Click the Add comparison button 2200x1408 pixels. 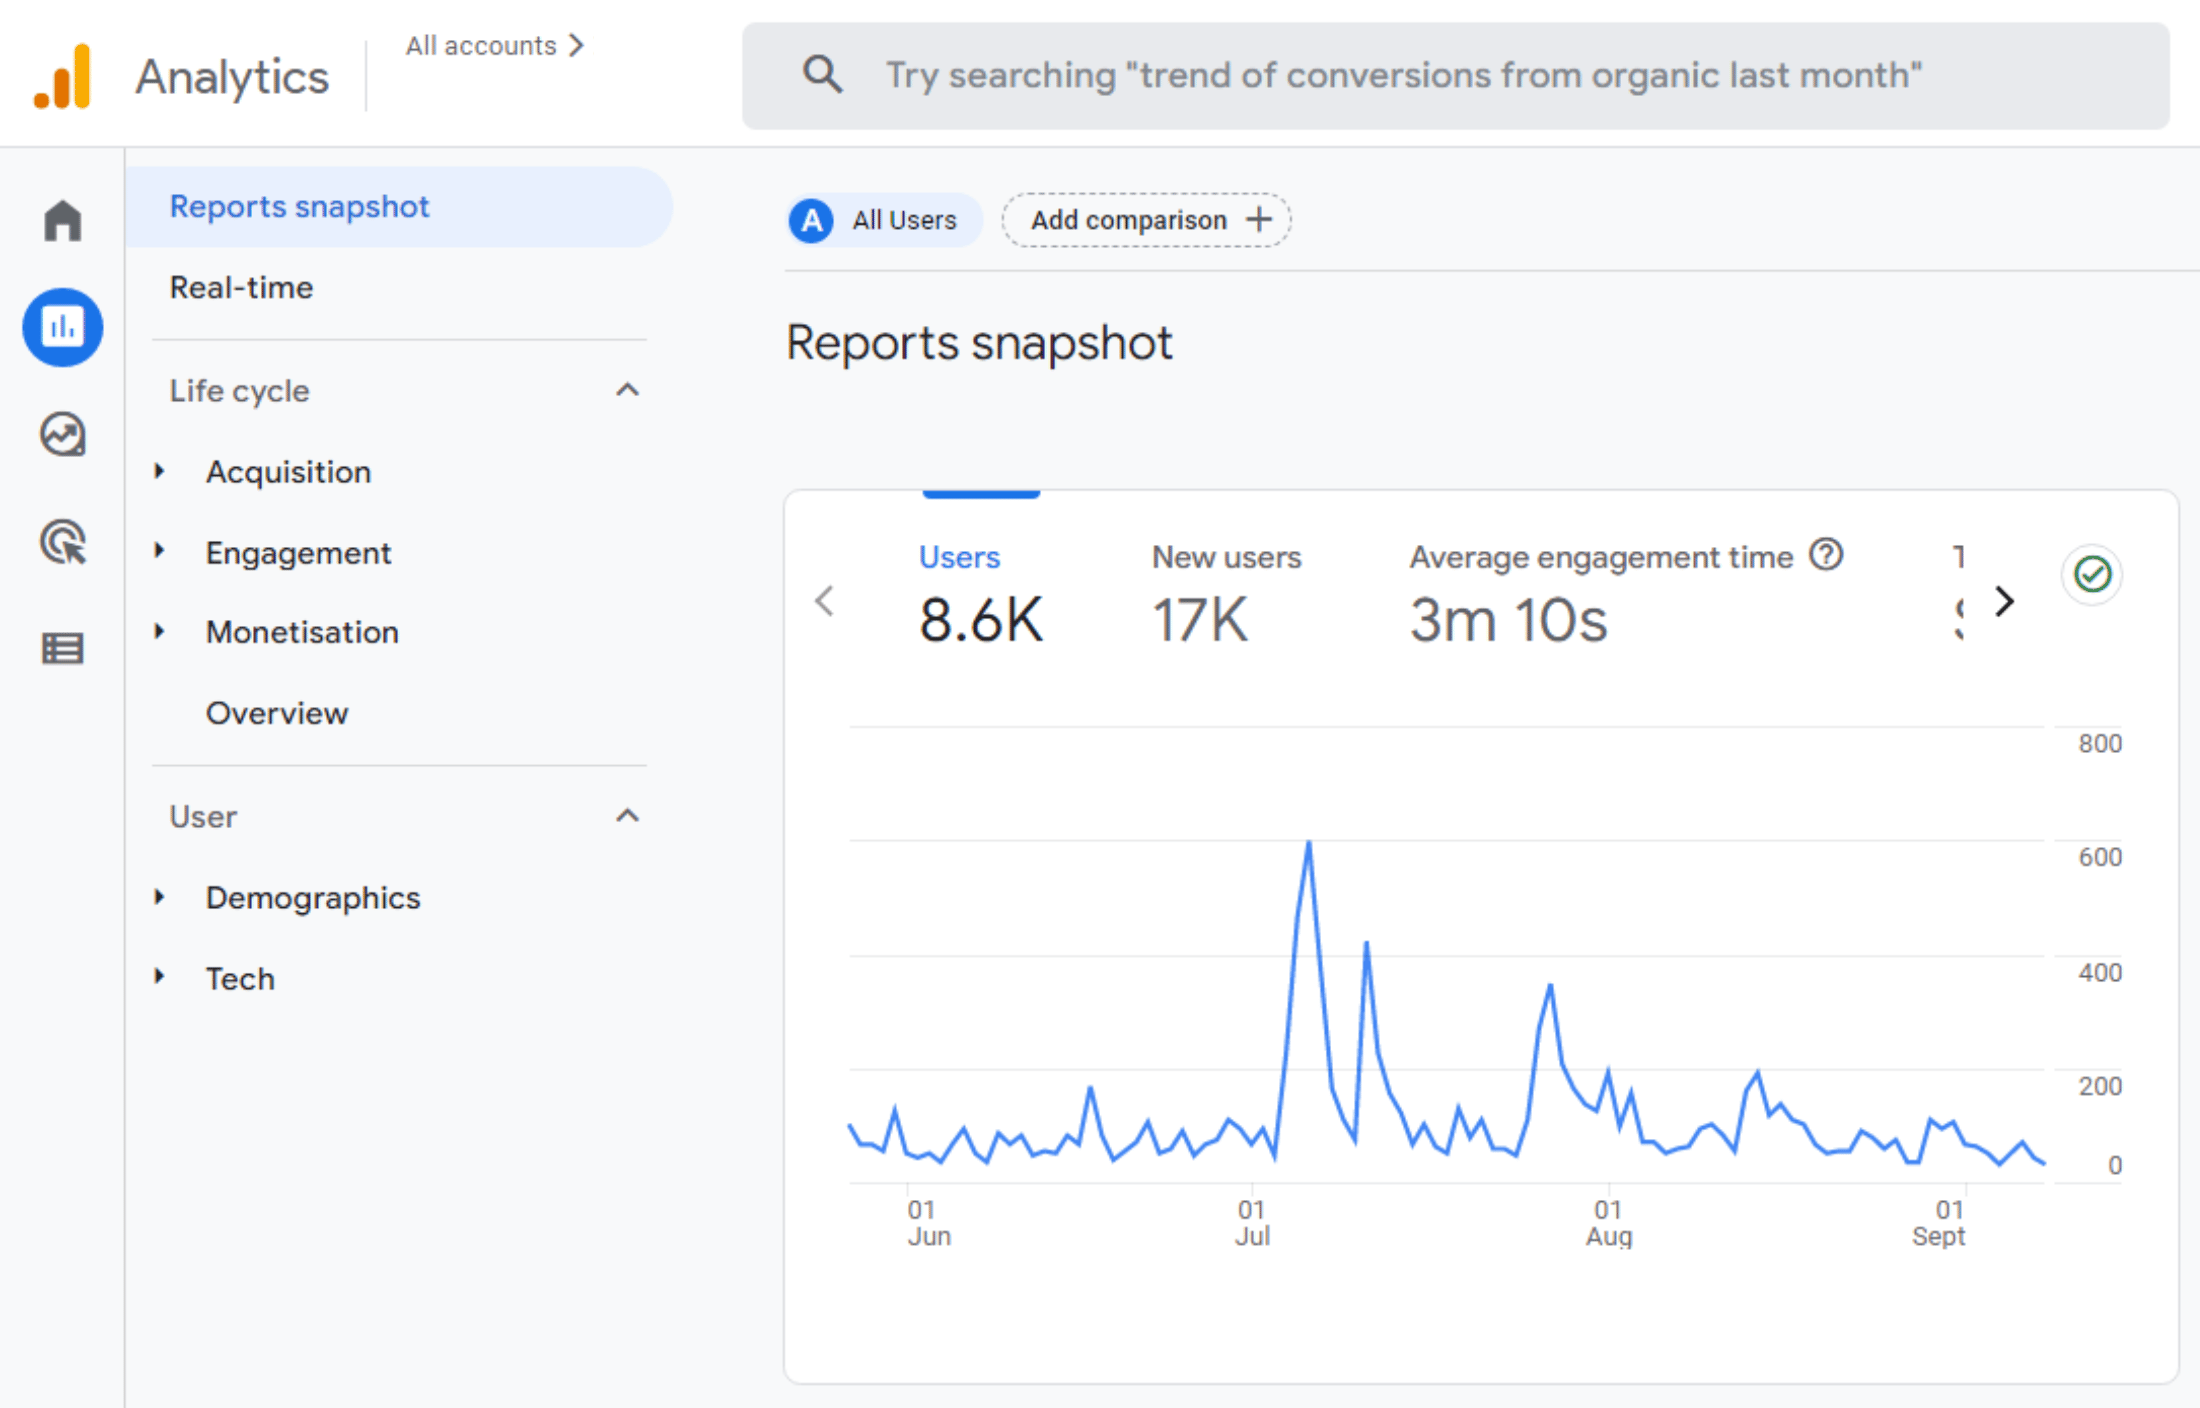tap(1146, 220)
